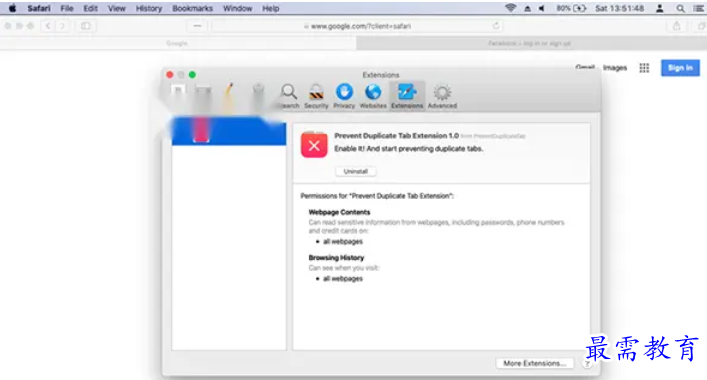Open the Security preferences pane

coord(316,96)
